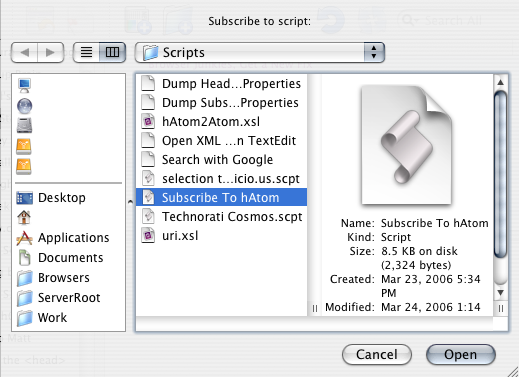Viewport: 519px width, 377px height.
Task: Click the preview pane vertical scrollbar thumb
Action: (500, 174)
